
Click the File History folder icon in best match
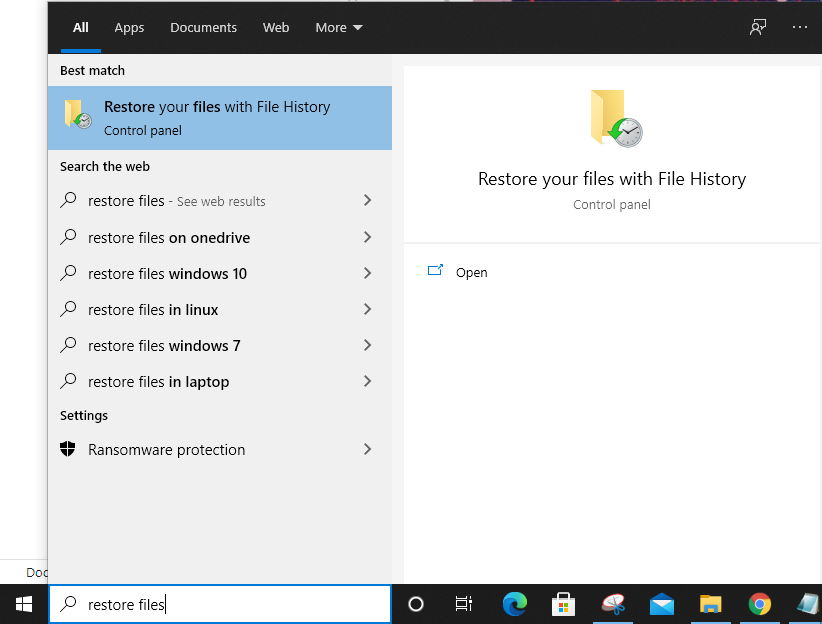[x=78, y=114]
